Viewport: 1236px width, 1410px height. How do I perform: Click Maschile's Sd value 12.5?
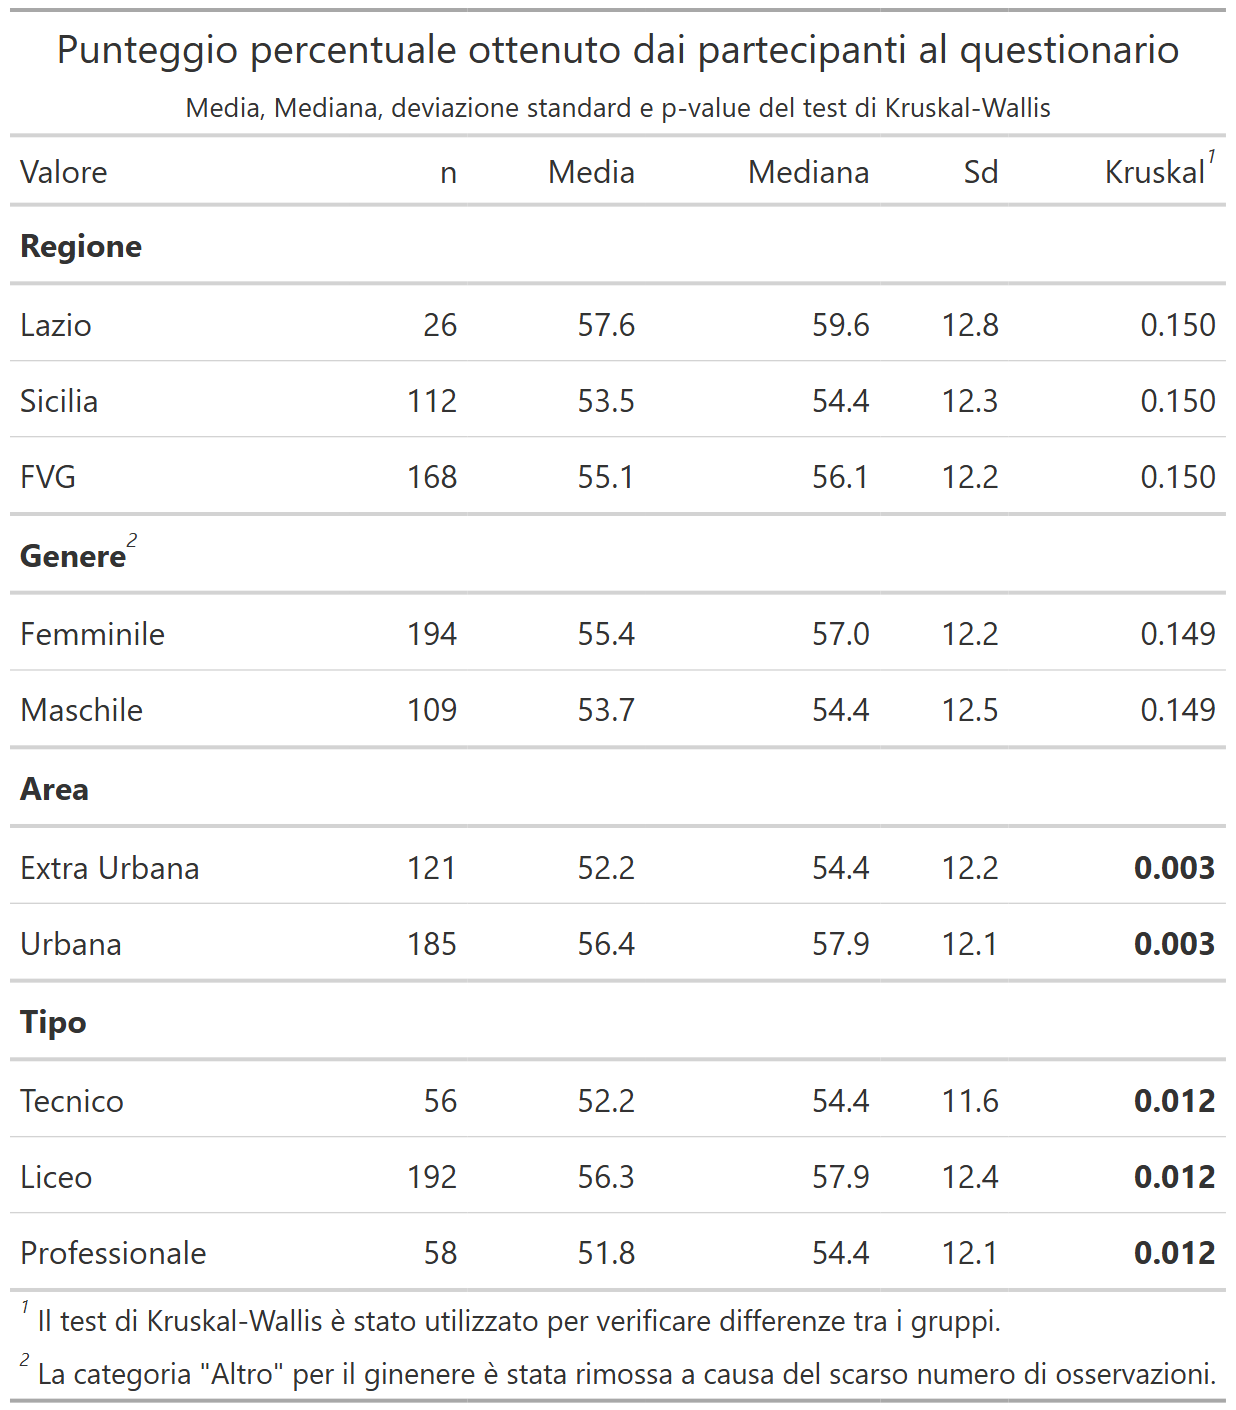tap(970, 710)
